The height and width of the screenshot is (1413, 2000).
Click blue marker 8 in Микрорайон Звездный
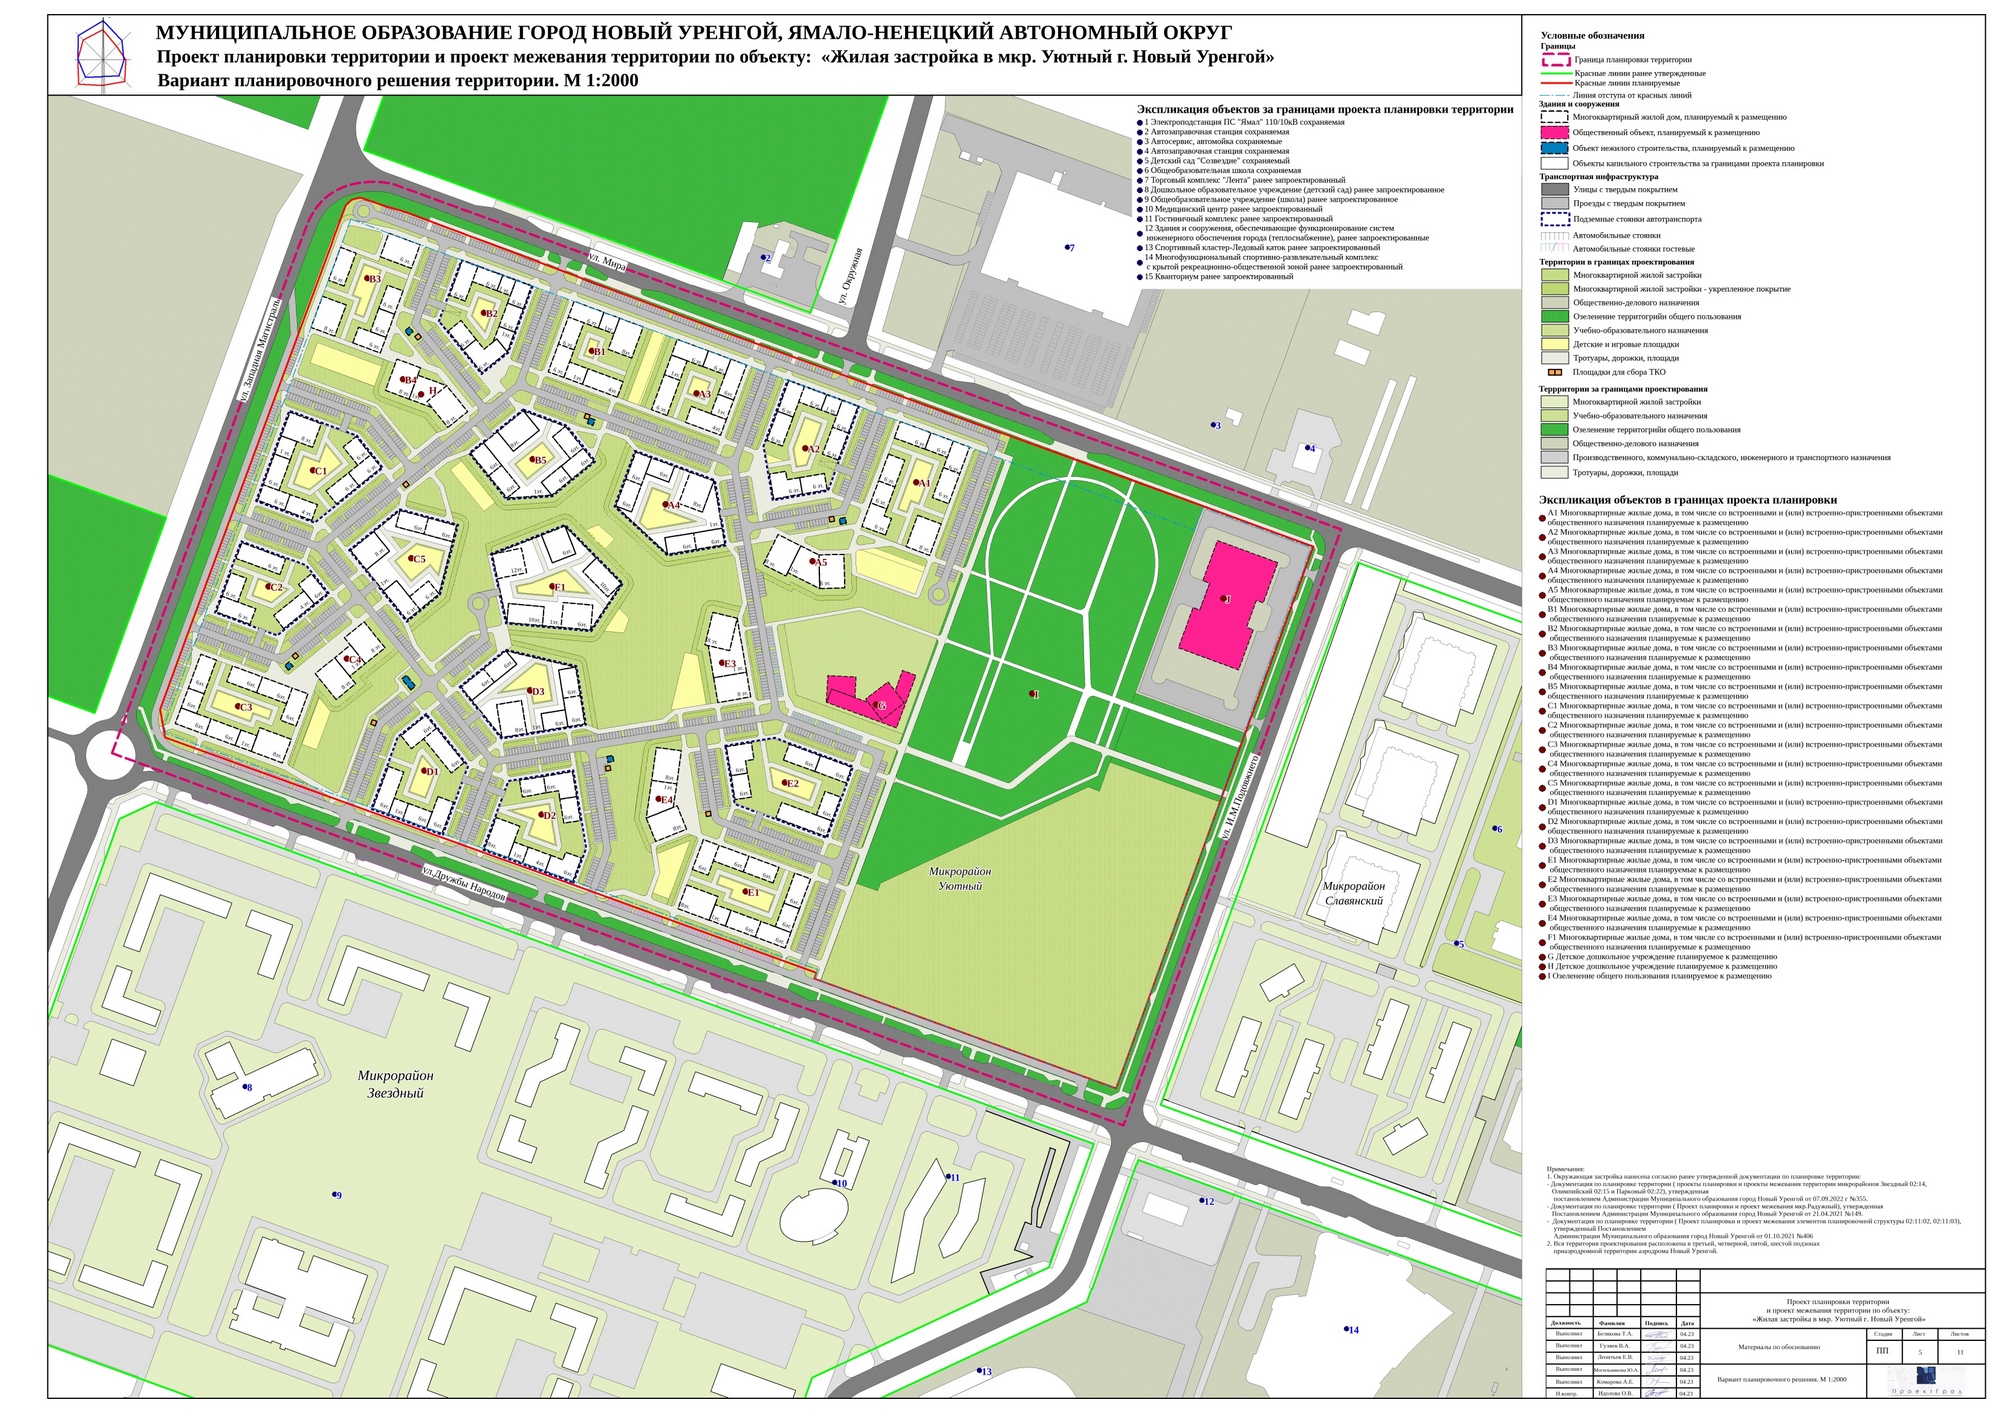(x=246, y=1087)
